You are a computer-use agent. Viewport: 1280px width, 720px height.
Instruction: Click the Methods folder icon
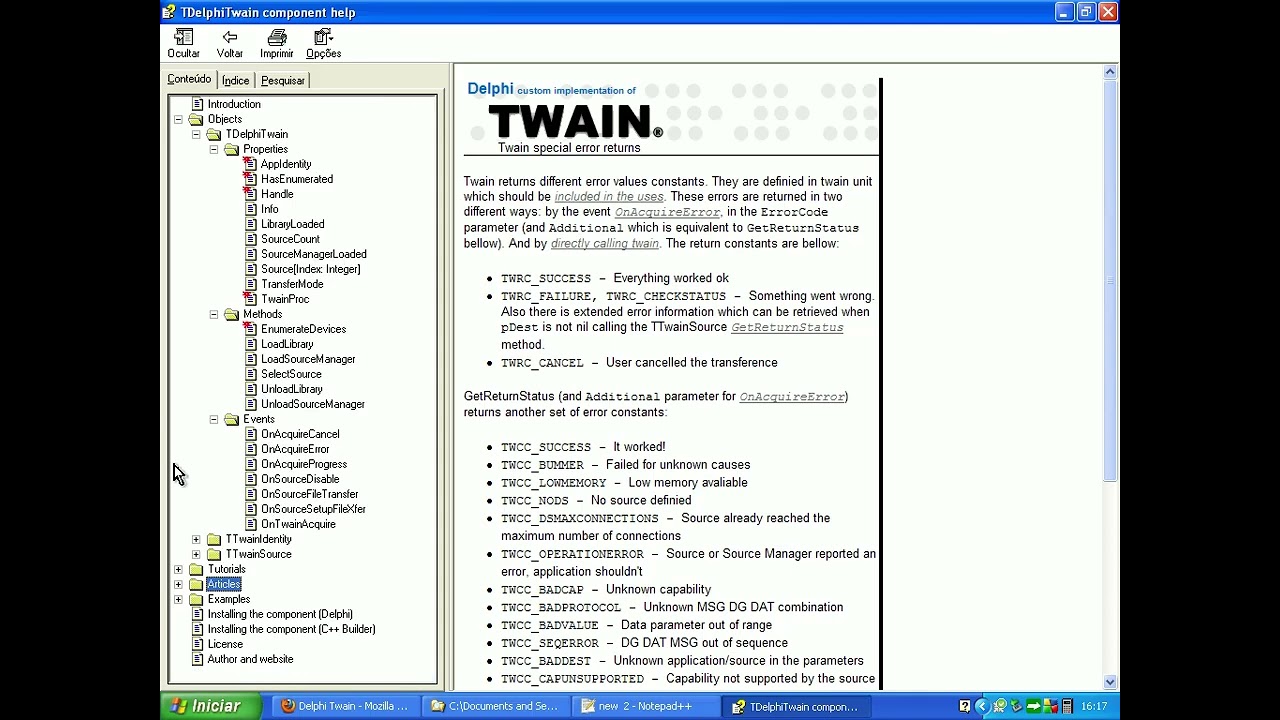232,314
